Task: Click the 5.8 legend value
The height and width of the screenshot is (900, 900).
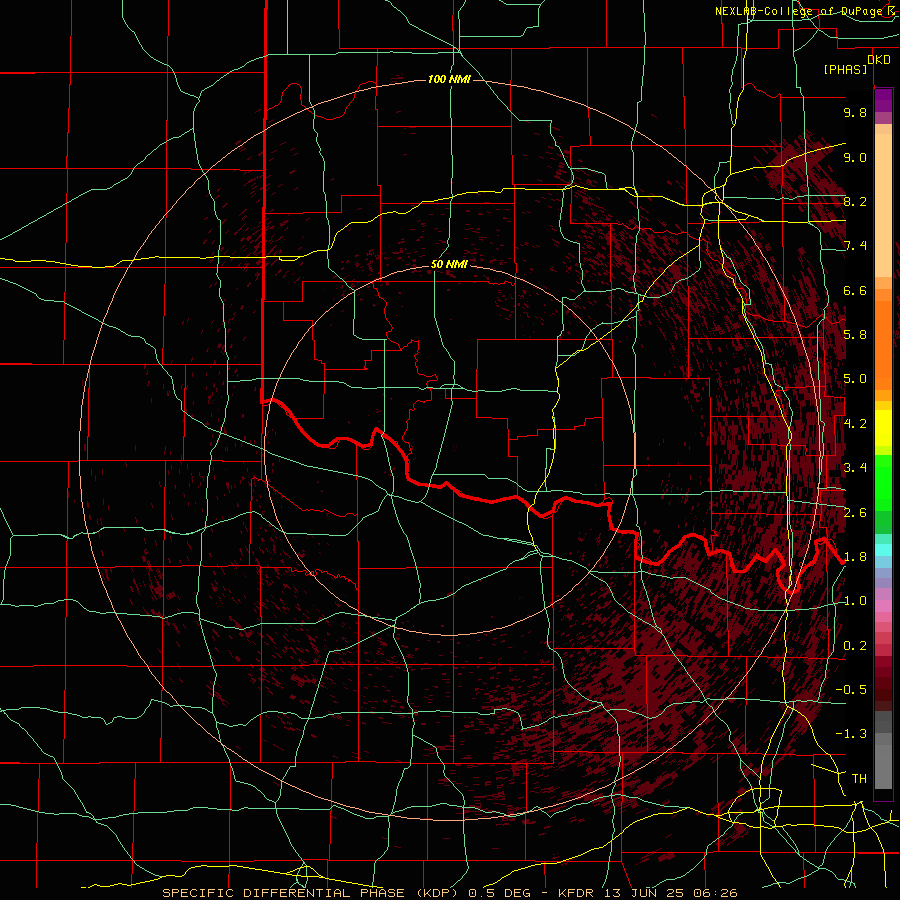Action: tap(855, 335)
